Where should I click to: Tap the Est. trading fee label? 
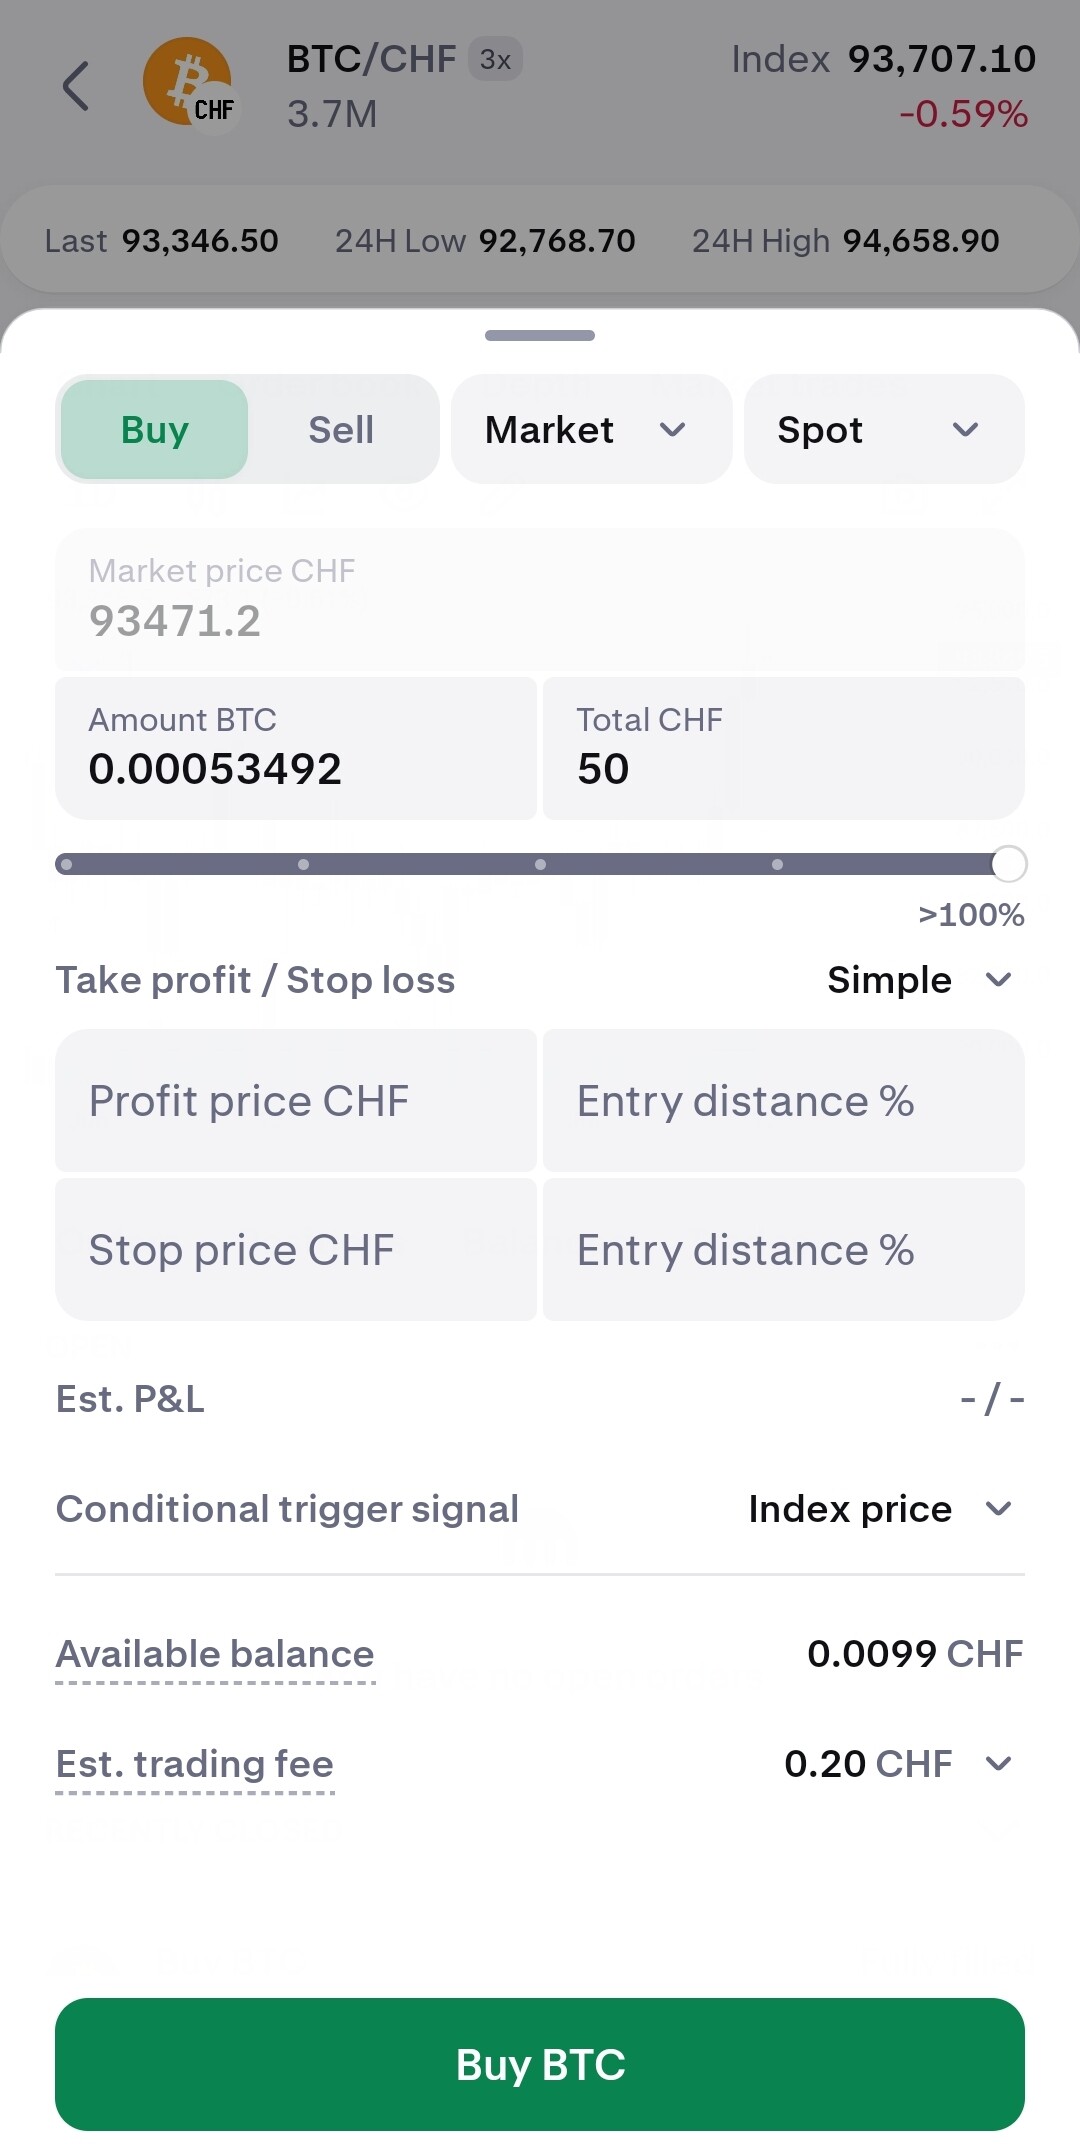pyautogui.click(x=195, y=1764)
